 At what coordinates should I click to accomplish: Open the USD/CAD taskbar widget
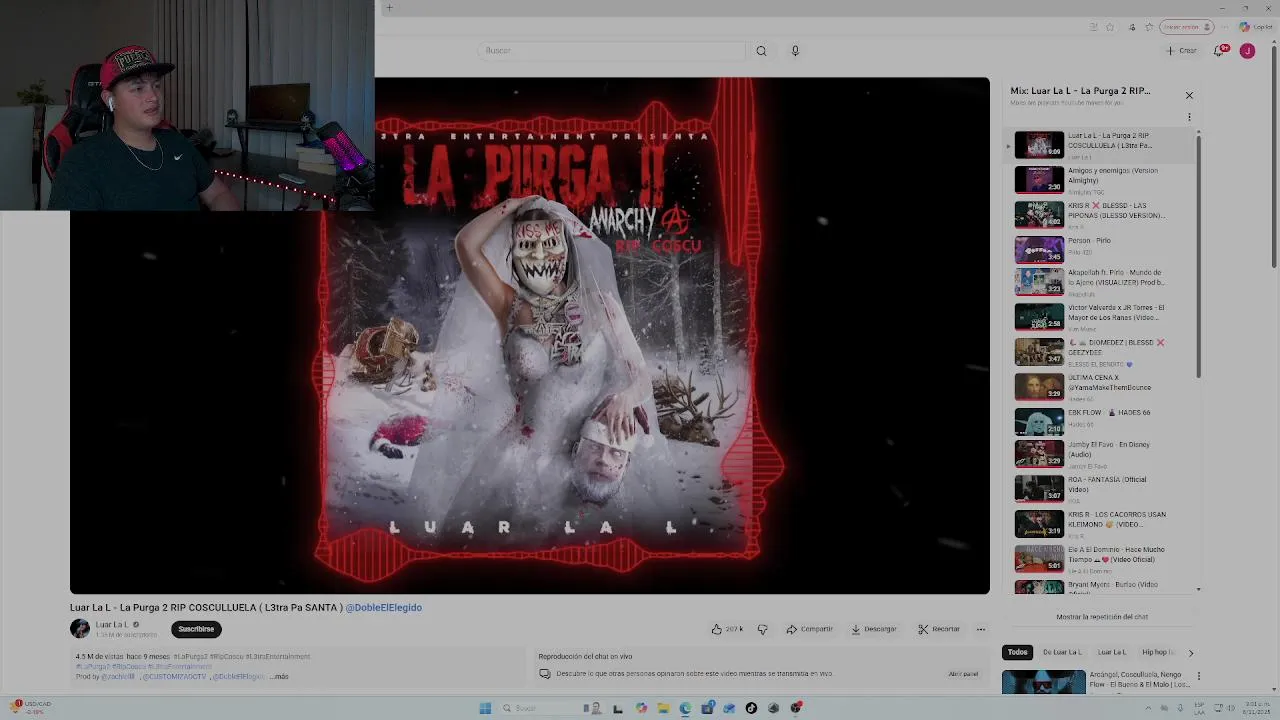point(32,707)
